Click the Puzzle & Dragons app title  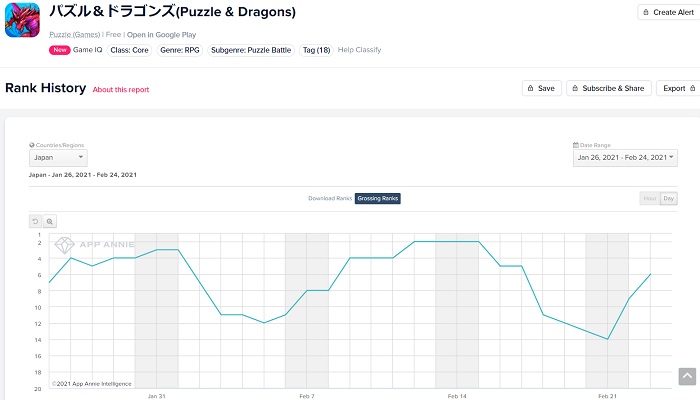click(x=172, y=12)
